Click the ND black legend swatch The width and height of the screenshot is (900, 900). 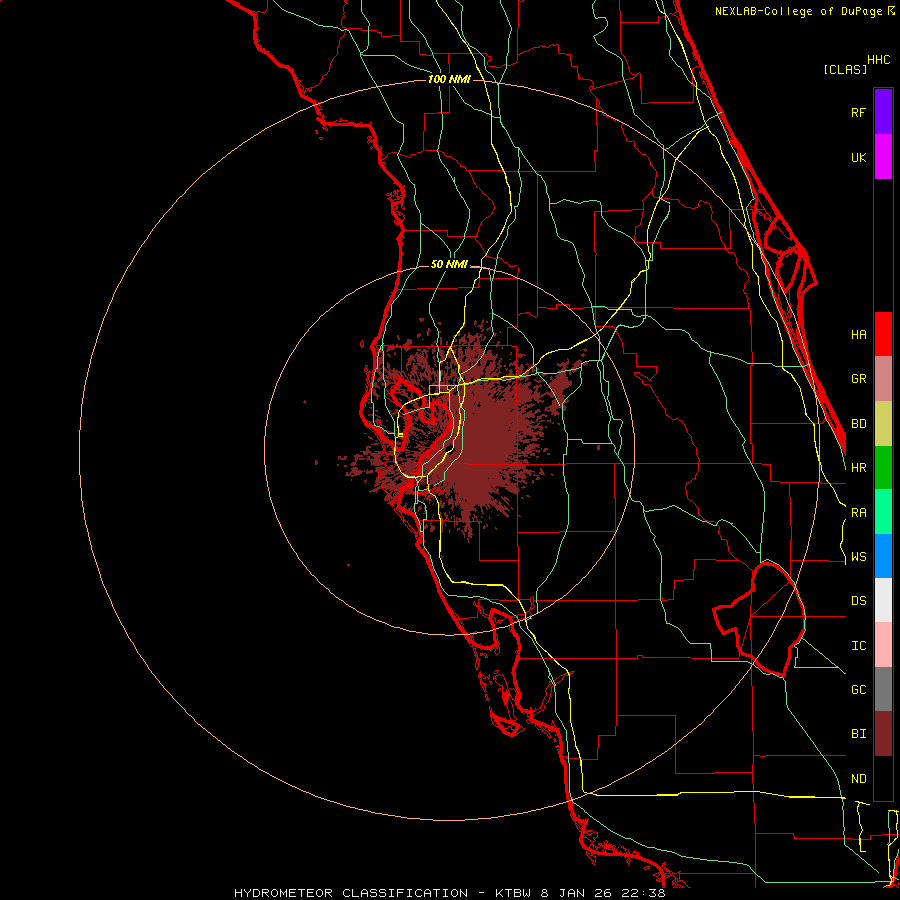pos(883,778)
